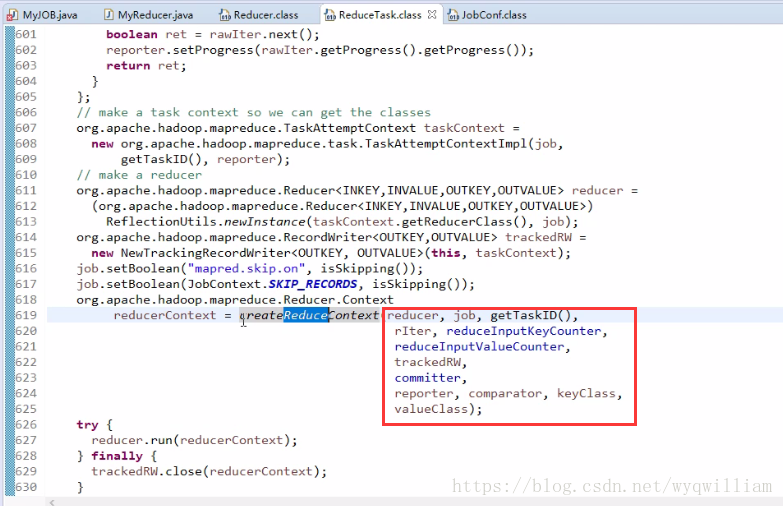Click the highlighted 'Reduce' selection in createReduceContext
The image size is (783, 506).
pyautogui.click(x=306, y=315)
